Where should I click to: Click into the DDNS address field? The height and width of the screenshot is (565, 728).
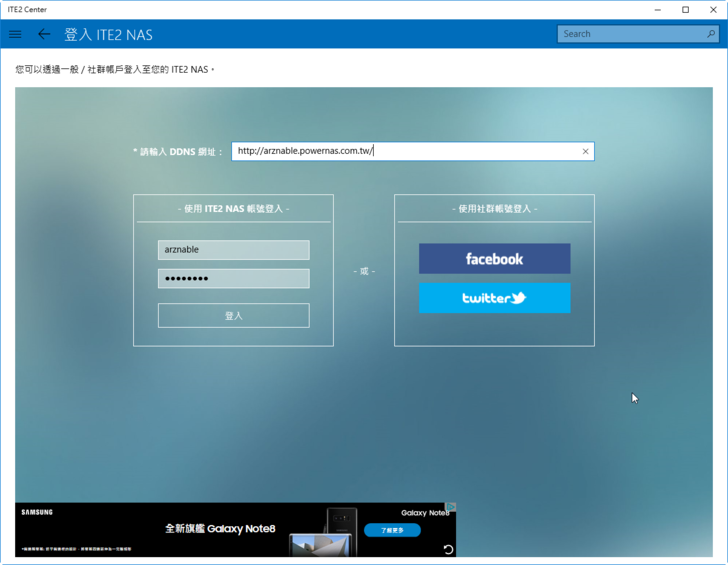click(400, 152)
